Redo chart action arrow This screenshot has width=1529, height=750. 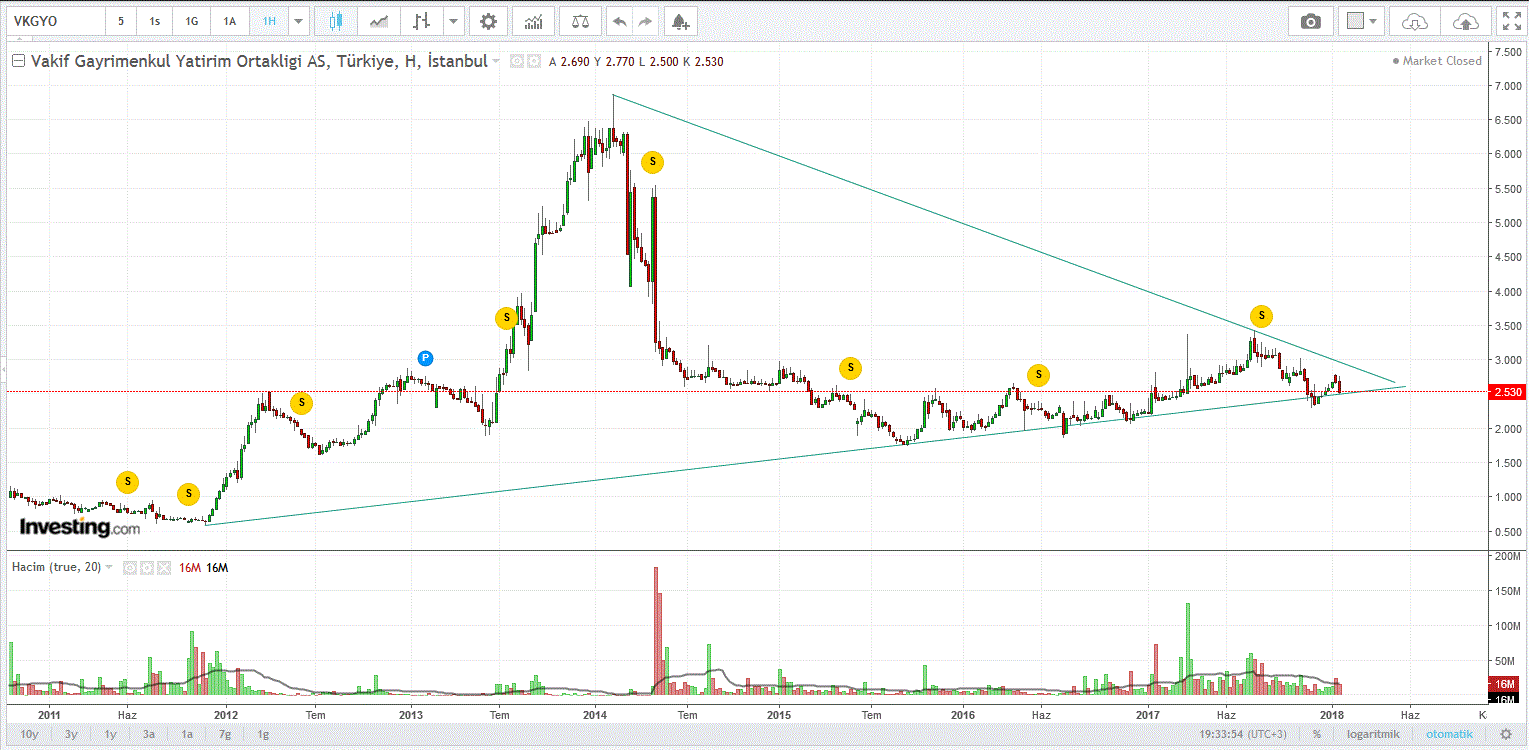tap(646, 21)
